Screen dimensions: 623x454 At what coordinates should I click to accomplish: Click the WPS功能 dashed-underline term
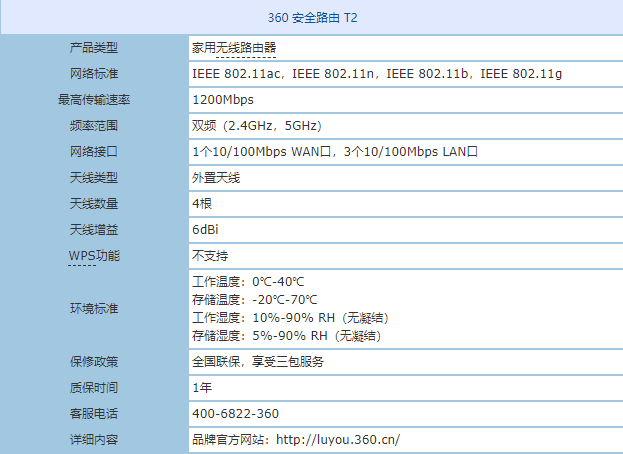point(94,256)
